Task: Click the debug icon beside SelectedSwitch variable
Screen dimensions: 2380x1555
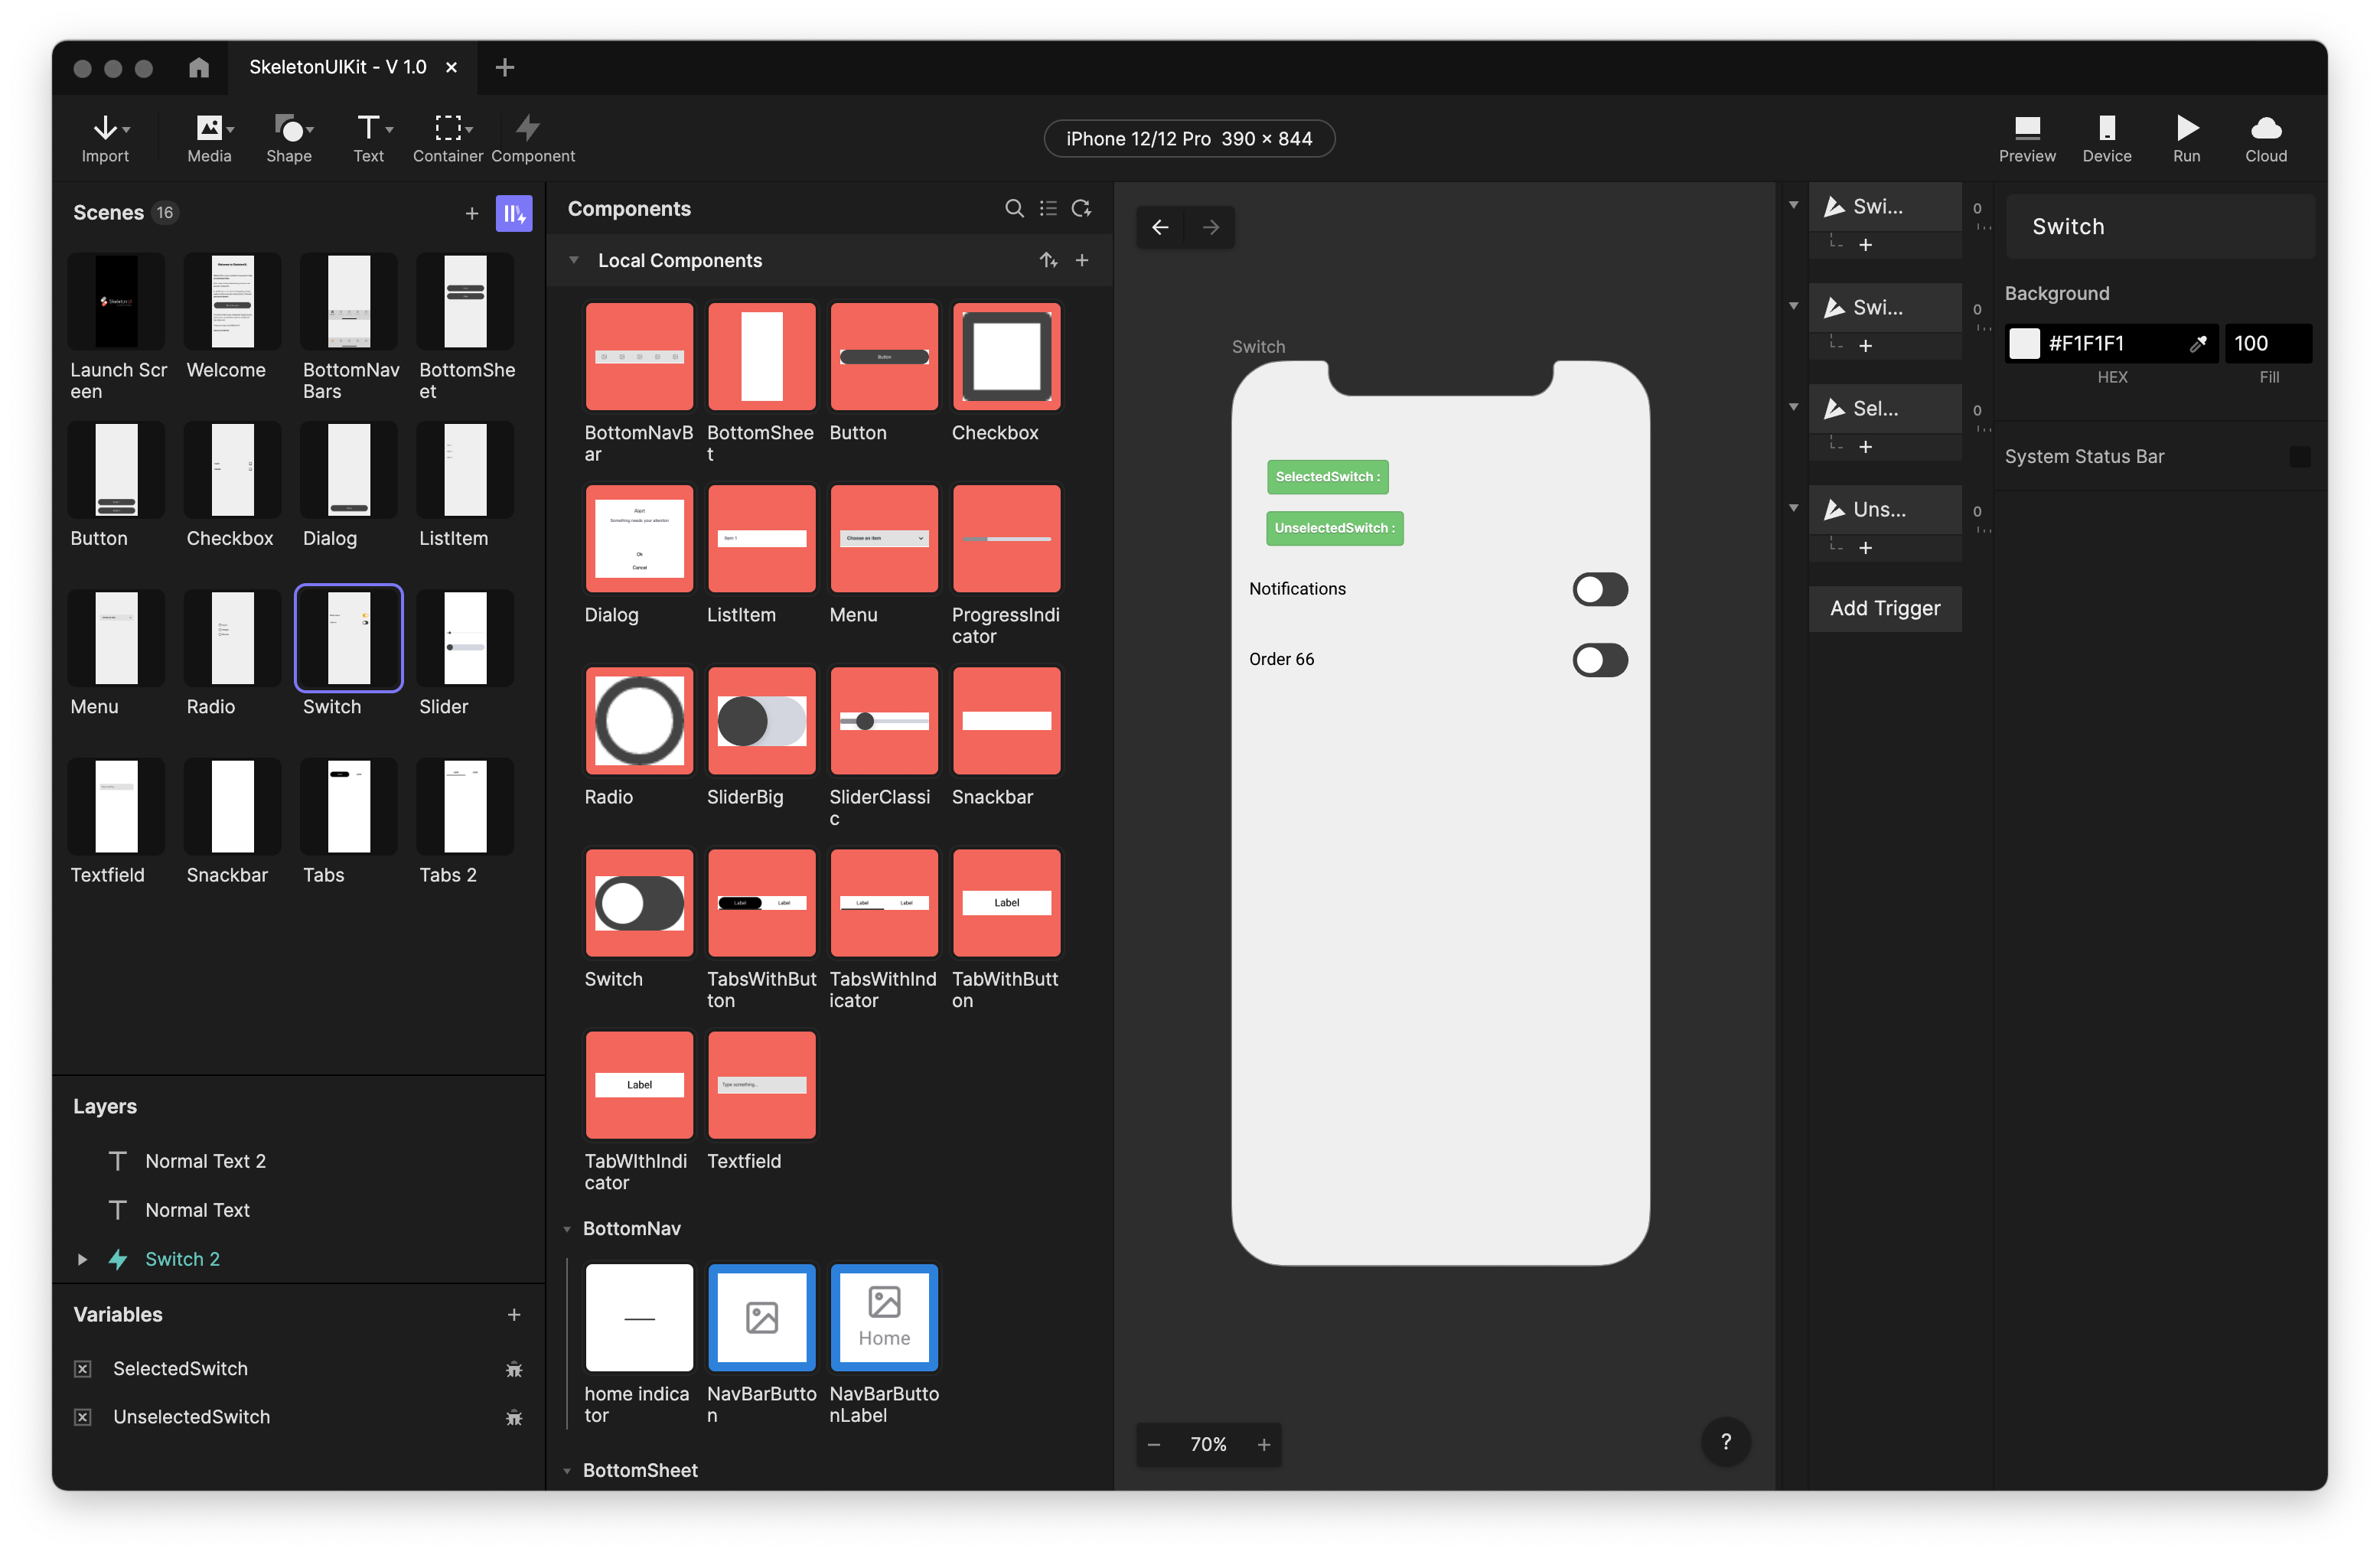Action: [514, 1369]
